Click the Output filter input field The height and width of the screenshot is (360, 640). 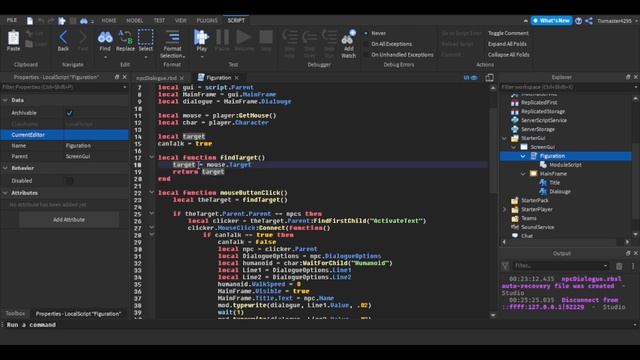click(x=561, y=266)
